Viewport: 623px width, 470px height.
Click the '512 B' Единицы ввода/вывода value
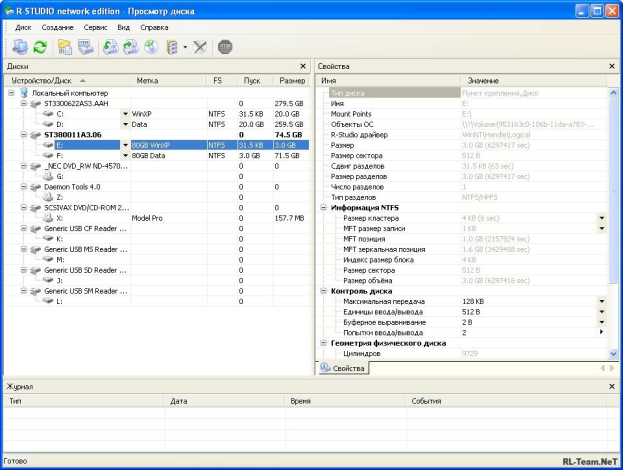tap(528, 311)
